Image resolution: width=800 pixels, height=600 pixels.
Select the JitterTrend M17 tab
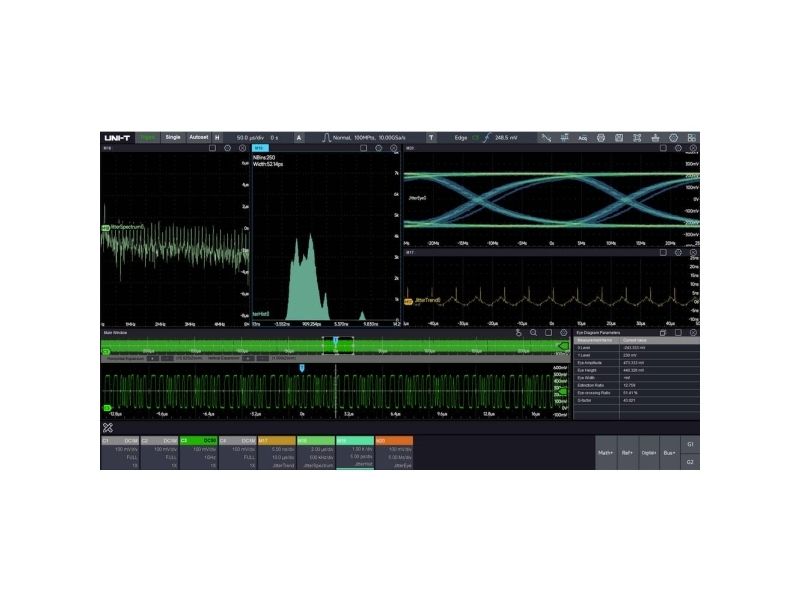point(277,453)
